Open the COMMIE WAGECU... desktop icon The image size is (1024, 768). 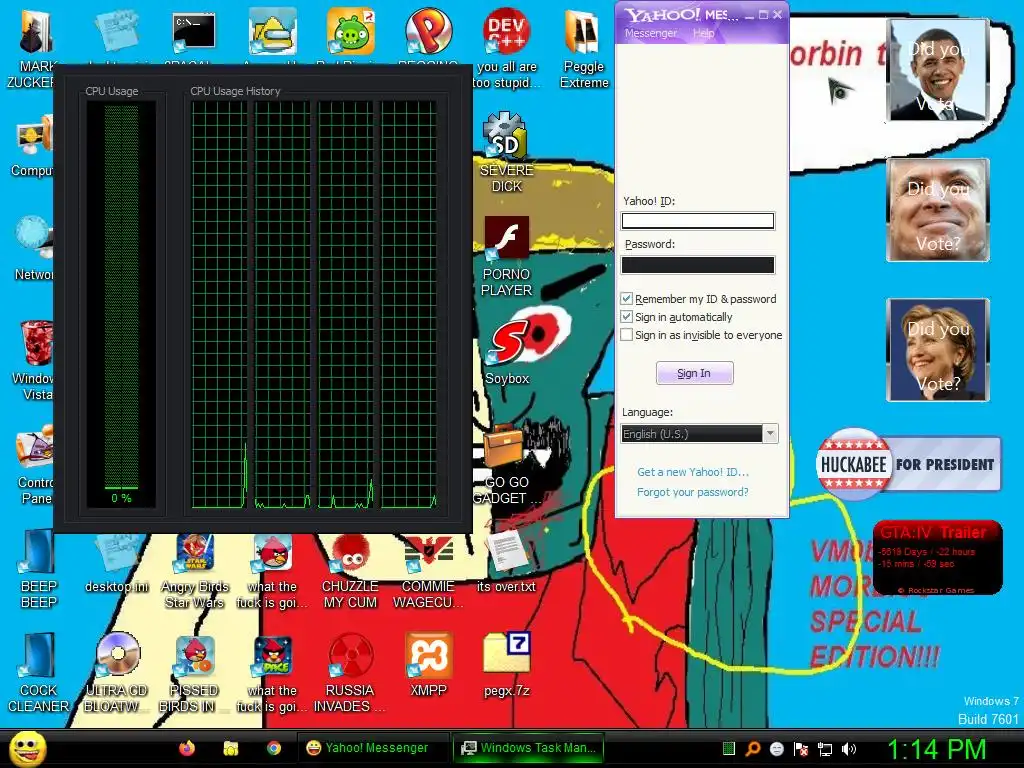[x=428, y=553]
